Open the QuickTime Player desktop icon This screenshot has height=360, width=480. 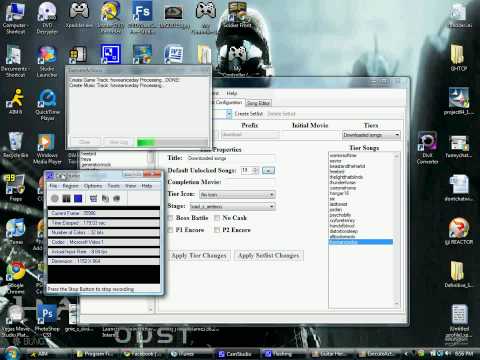[x=47, y=104]
